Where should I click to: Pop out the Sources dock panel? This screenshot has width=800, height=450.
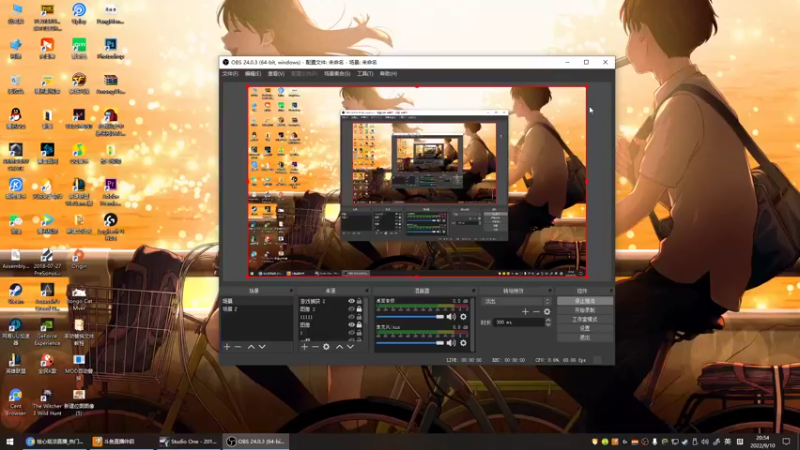[x=366, y=291]
